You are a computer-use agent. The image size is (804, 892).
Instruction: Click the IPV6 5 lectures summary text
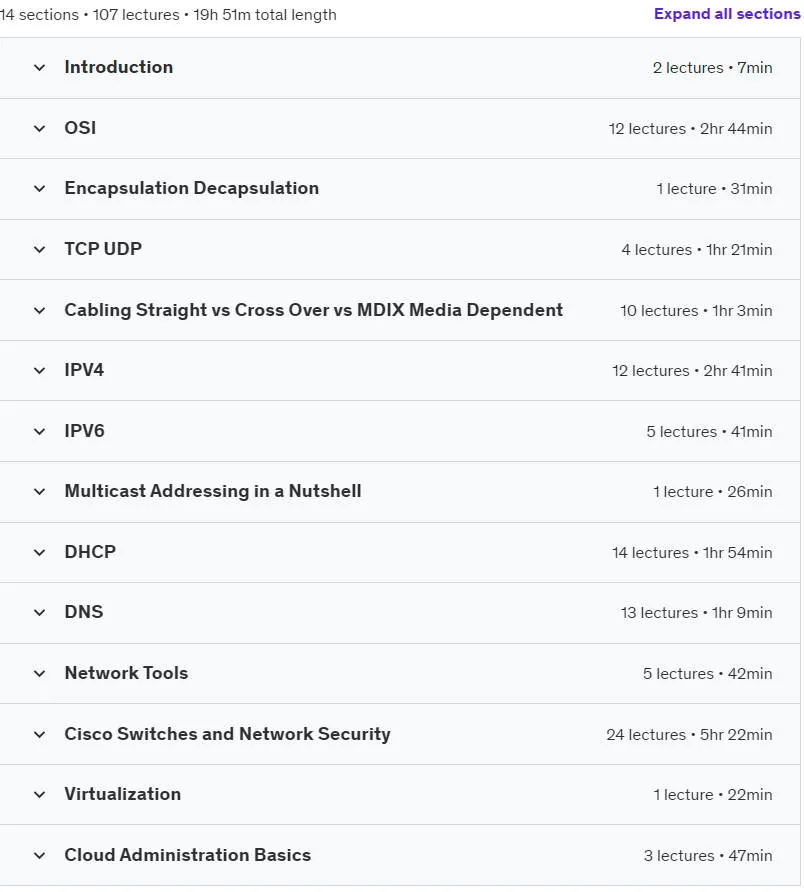pos(709,432)
